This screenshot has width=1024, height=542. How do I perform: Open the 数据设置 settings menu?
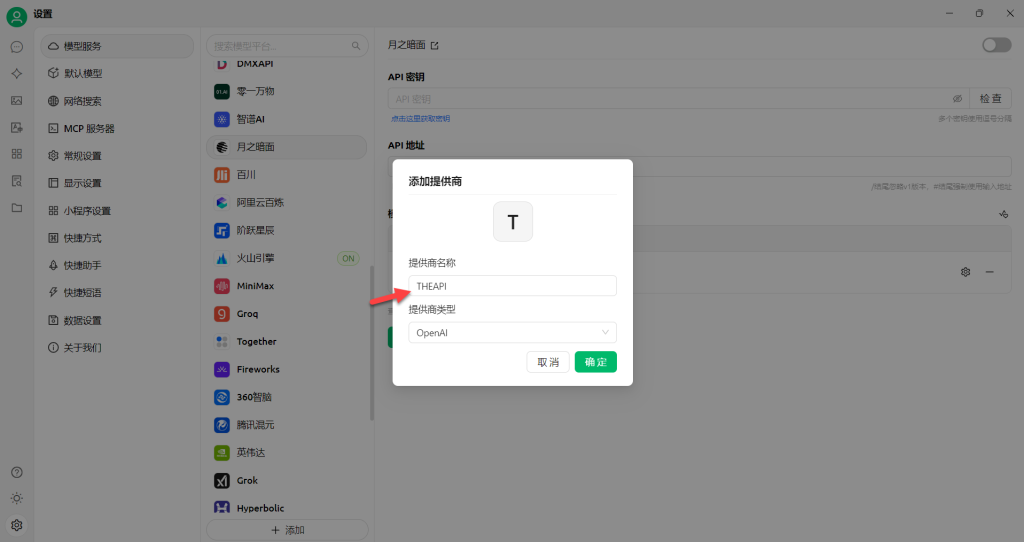(x=117, y=321)
